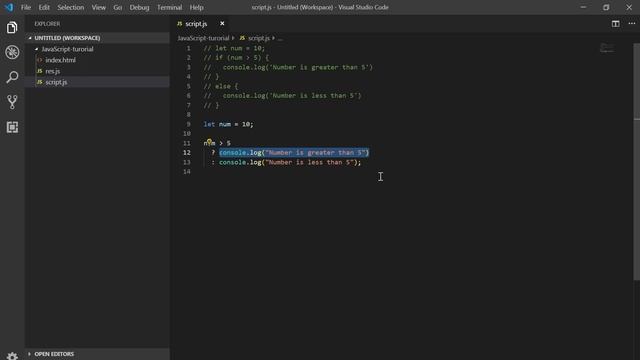Select script.js in the explorer
This screenshot has height=360, width=640.
(97, 82)
